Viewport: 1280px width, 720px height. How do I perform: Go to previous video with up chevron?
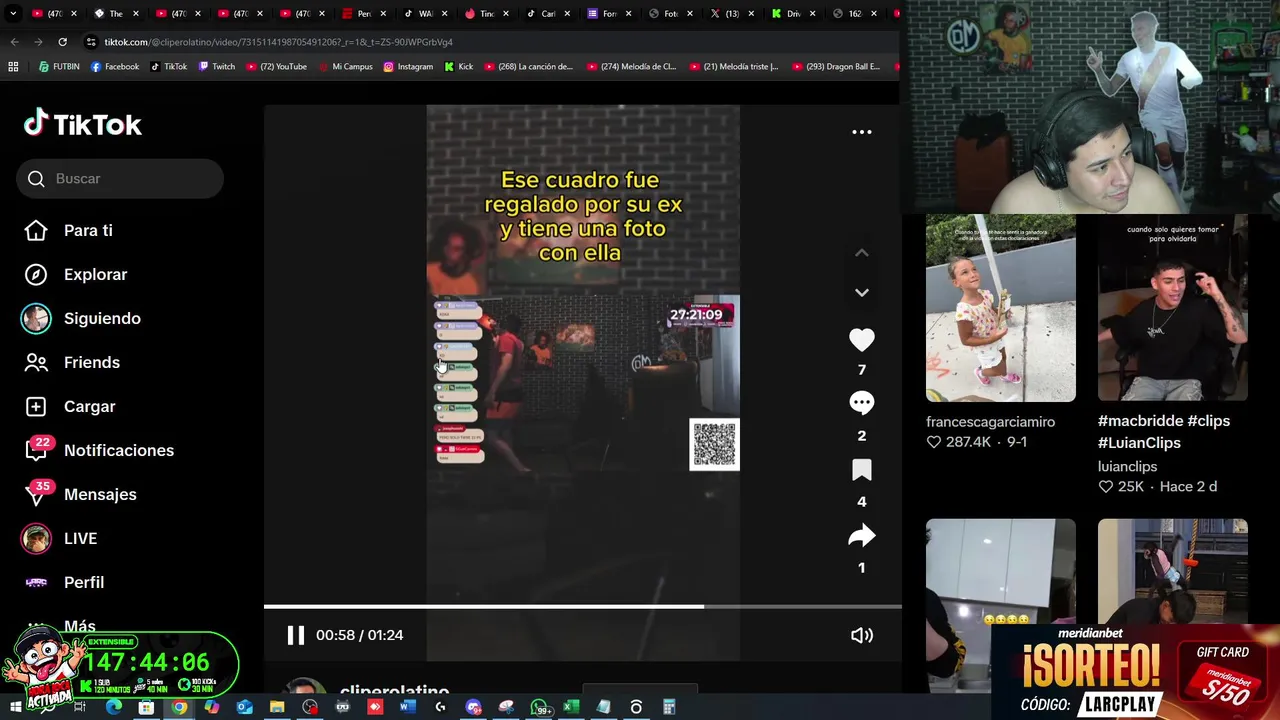coord(861,253)
